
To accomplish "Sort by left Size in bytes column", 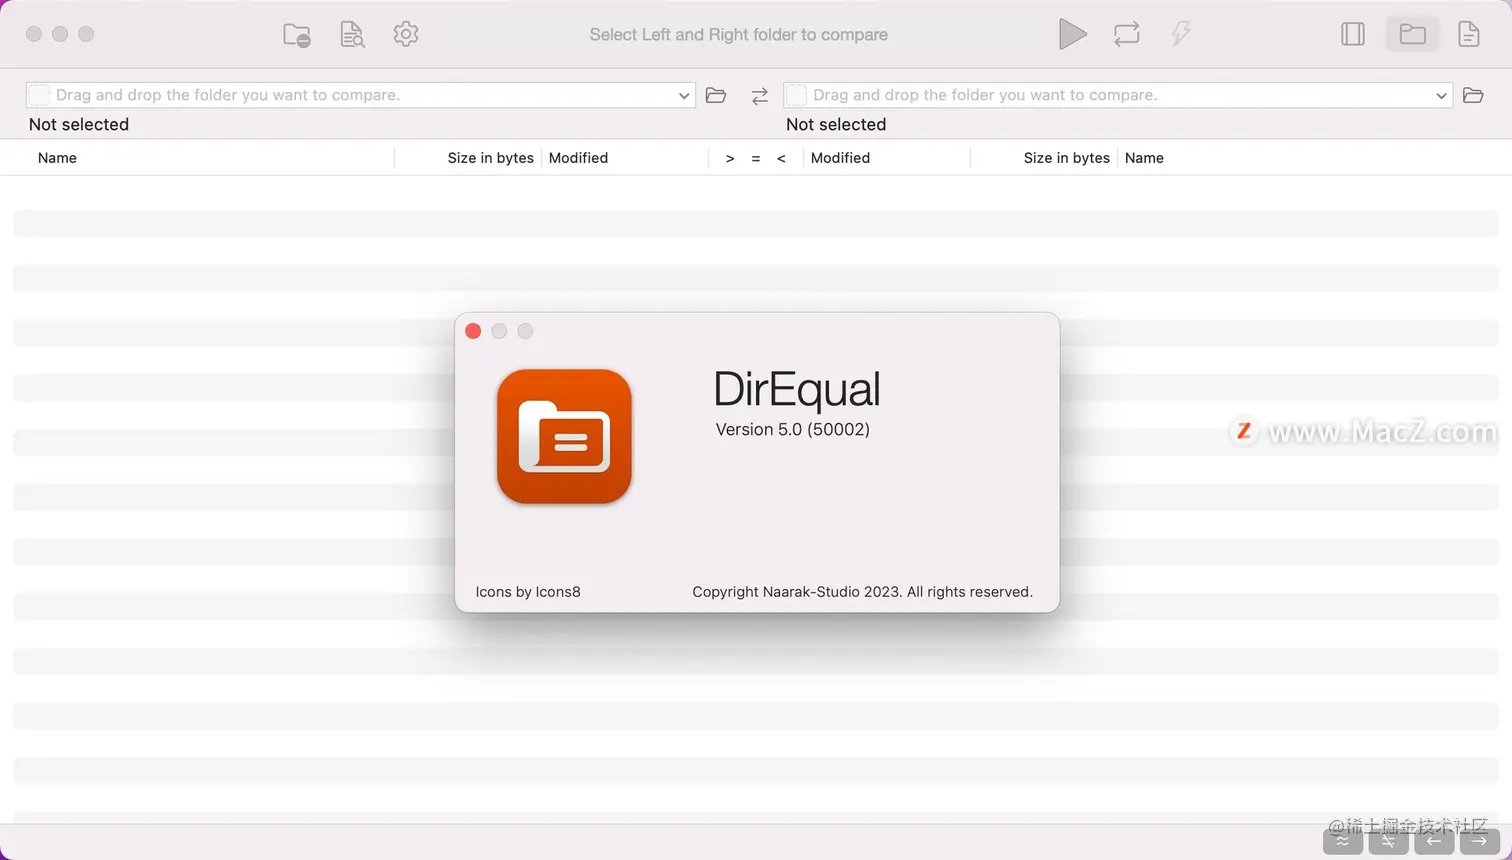I will 490,158.
